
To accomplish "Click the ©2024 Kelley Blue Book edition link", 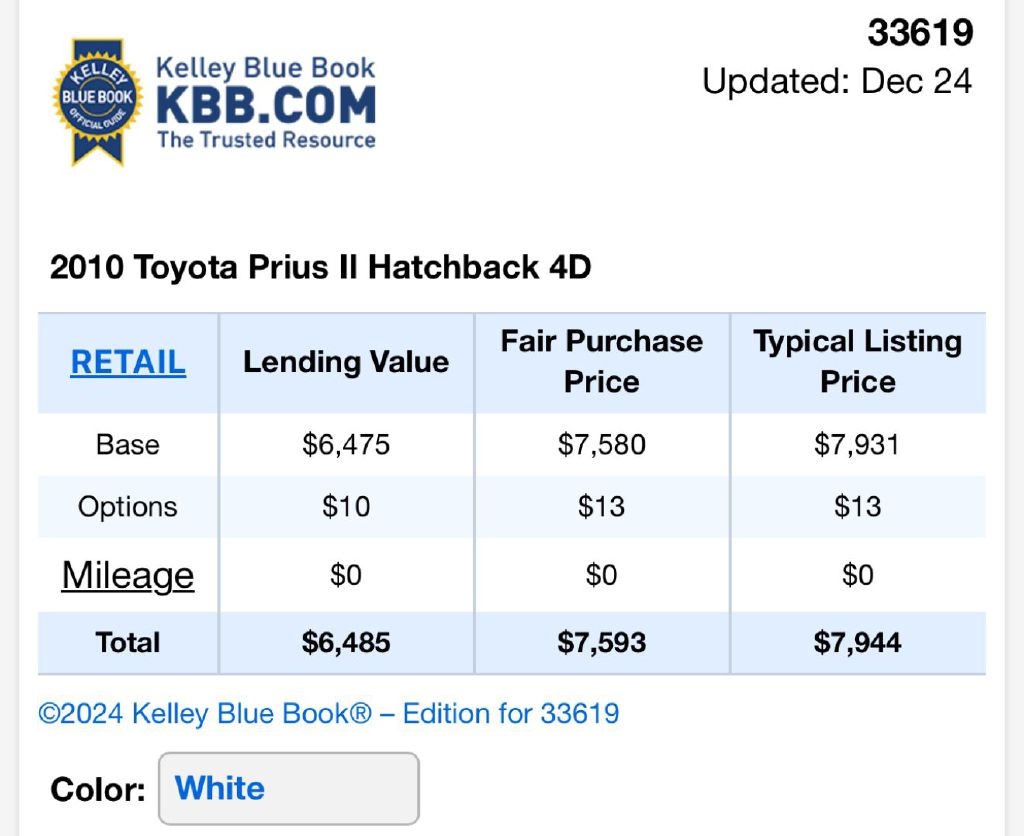I will pyautogui.click(x=328, y=714).
